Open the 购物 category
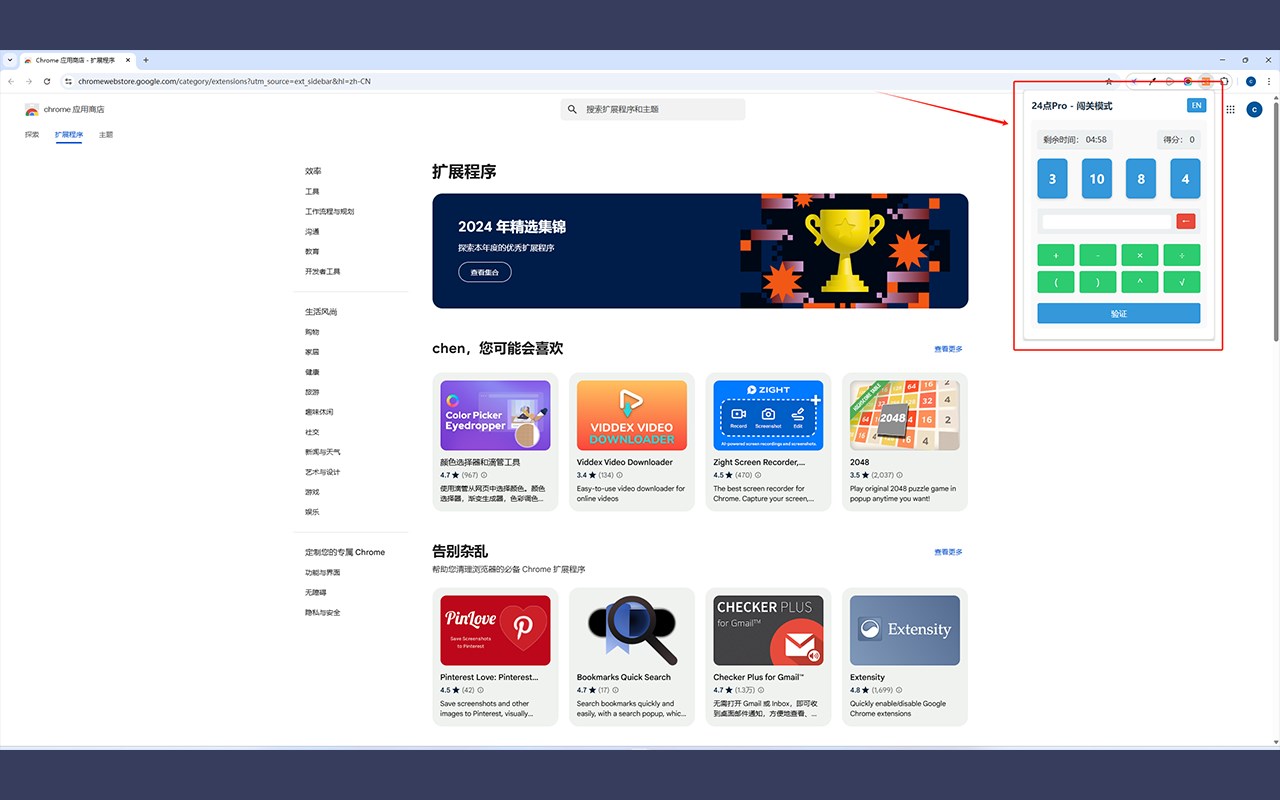 312,331
